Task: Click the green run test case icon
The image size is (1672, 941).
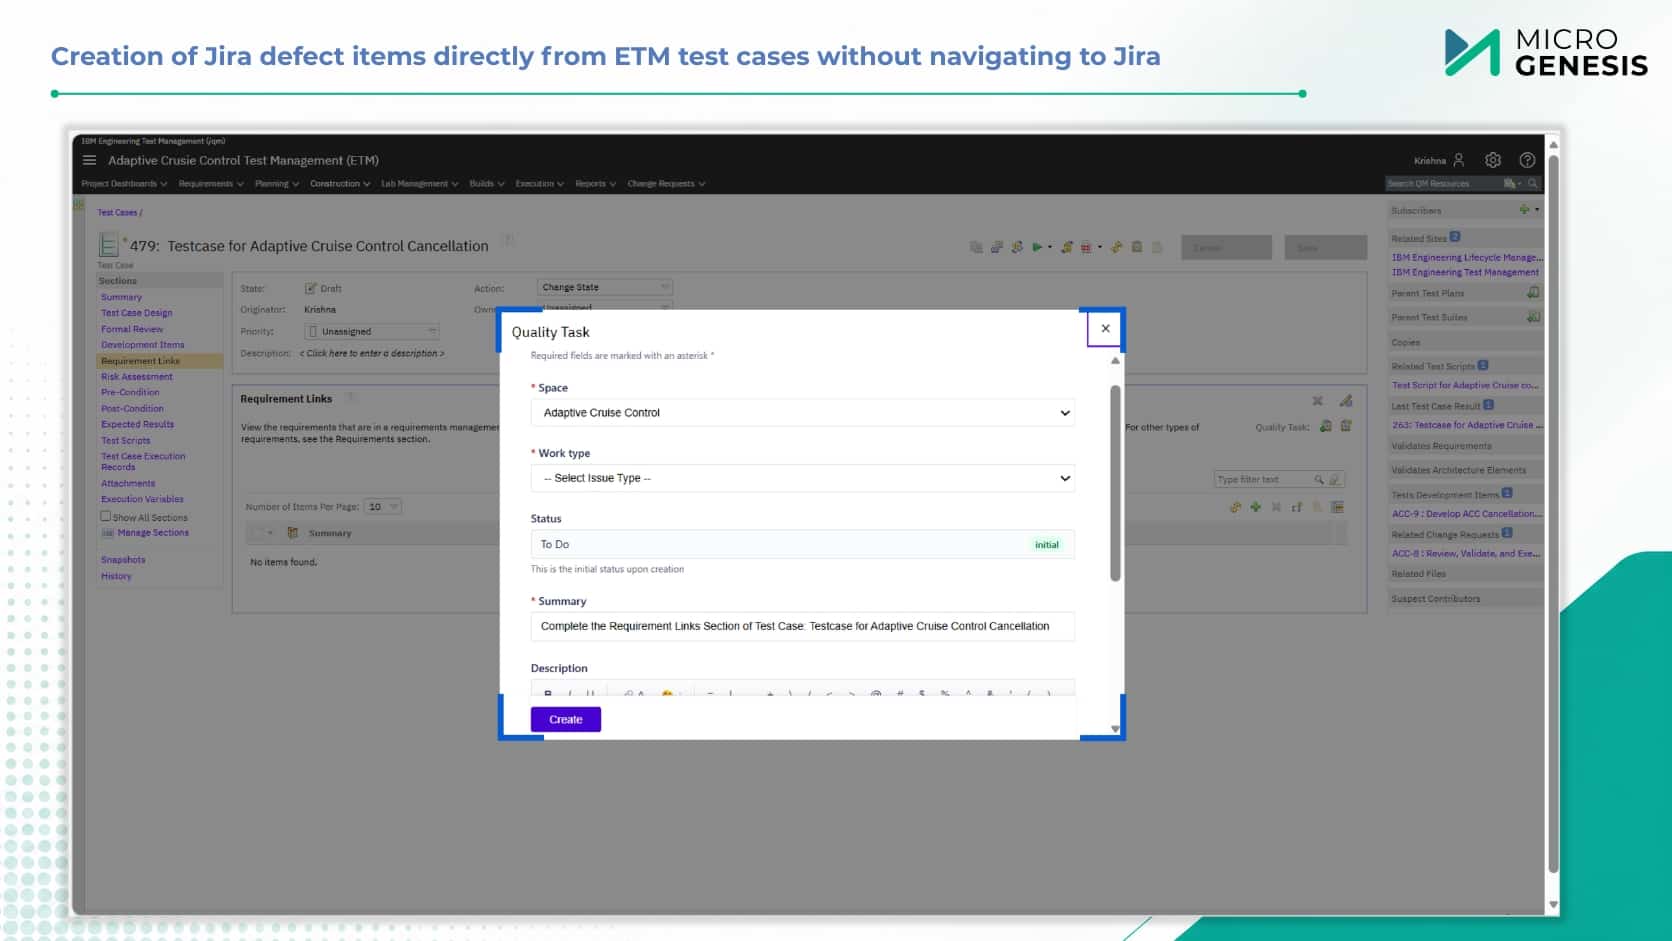Action: (1037, 247)
